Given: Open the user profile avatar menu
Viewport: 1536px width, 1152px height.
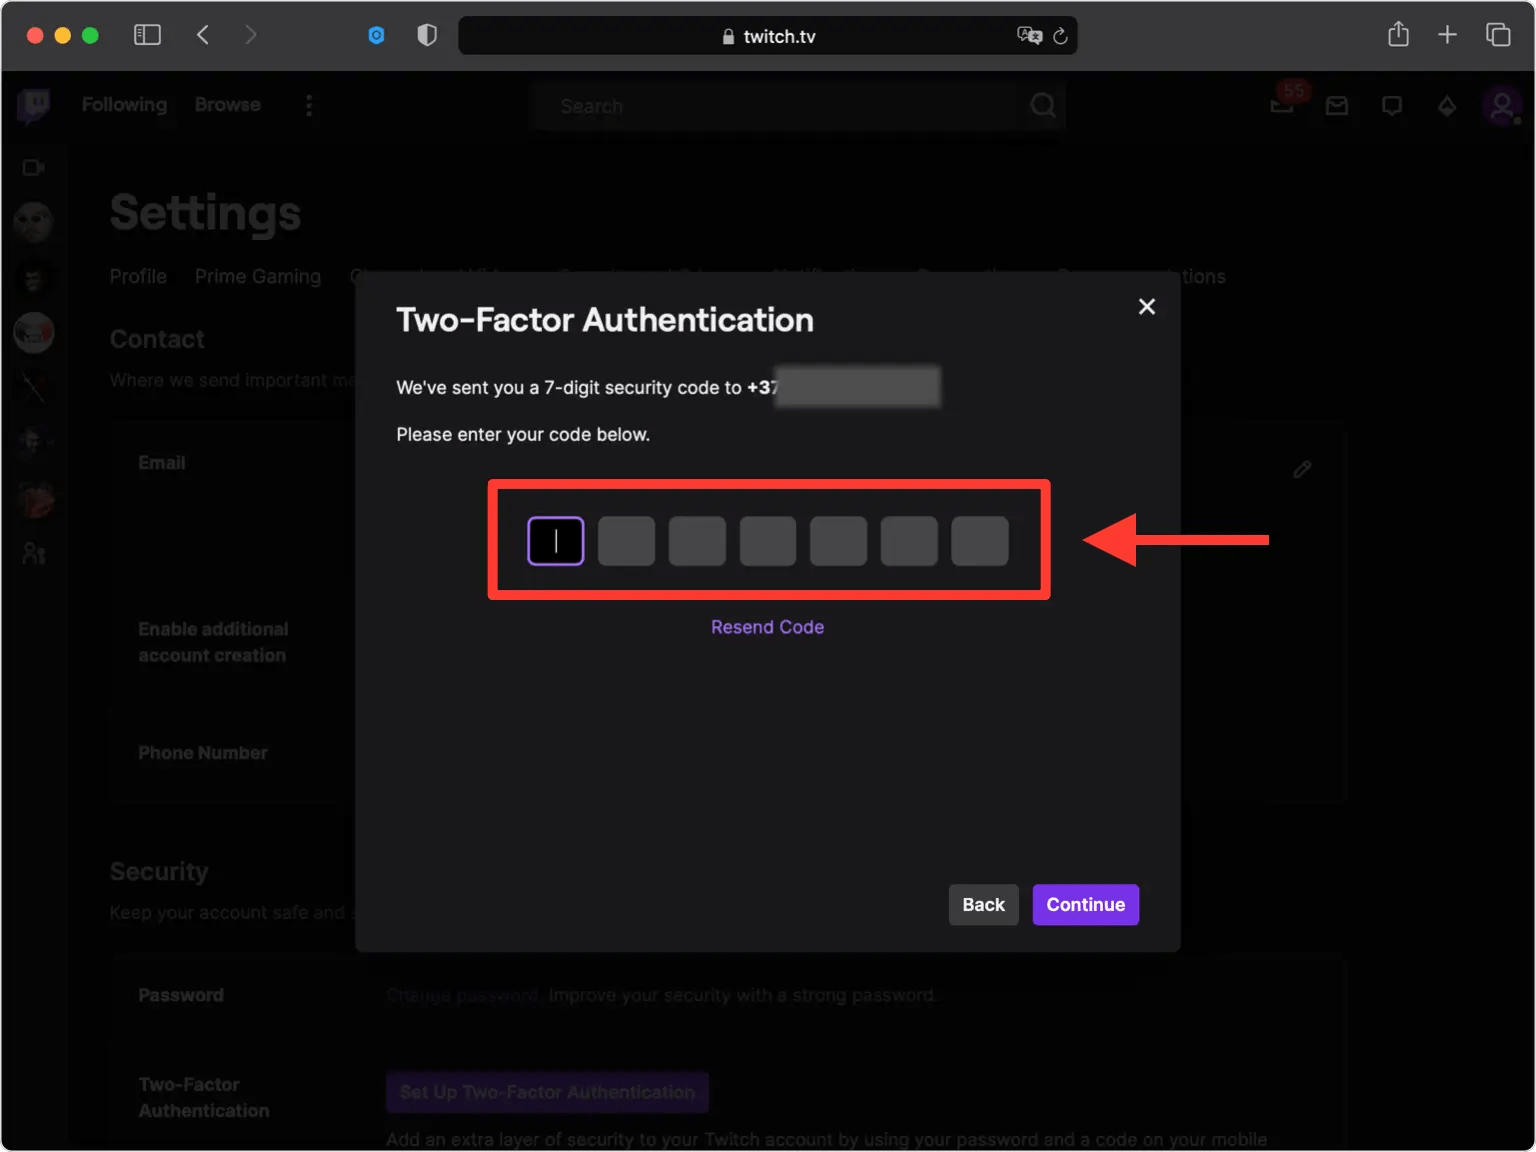Looking at the screenshot, I should [1501, 105].
